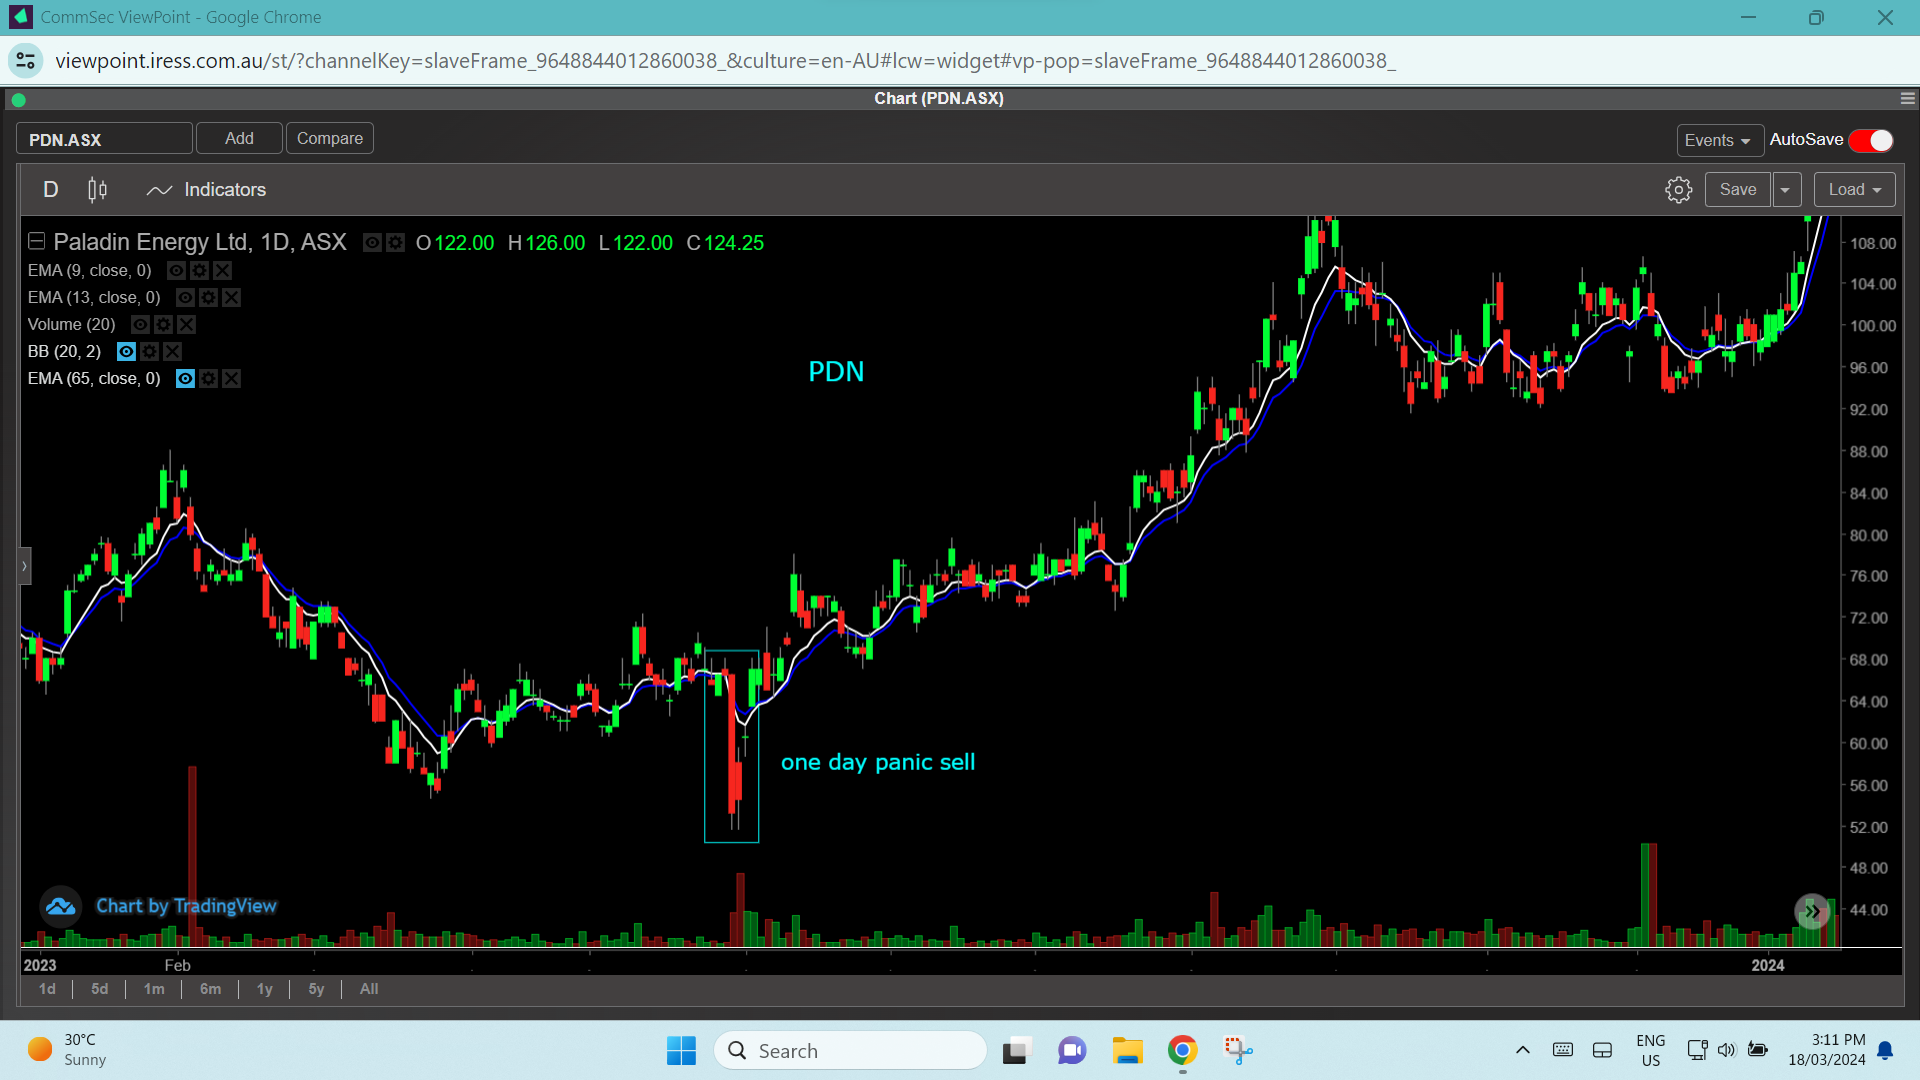Open the D interval selector
This screenshot has width=1920, height=1080.
51,190
